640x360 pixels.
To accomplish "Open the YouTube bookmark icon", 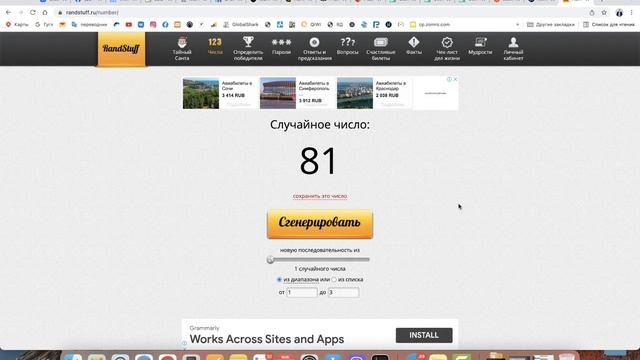I will [x=129, y=24].
